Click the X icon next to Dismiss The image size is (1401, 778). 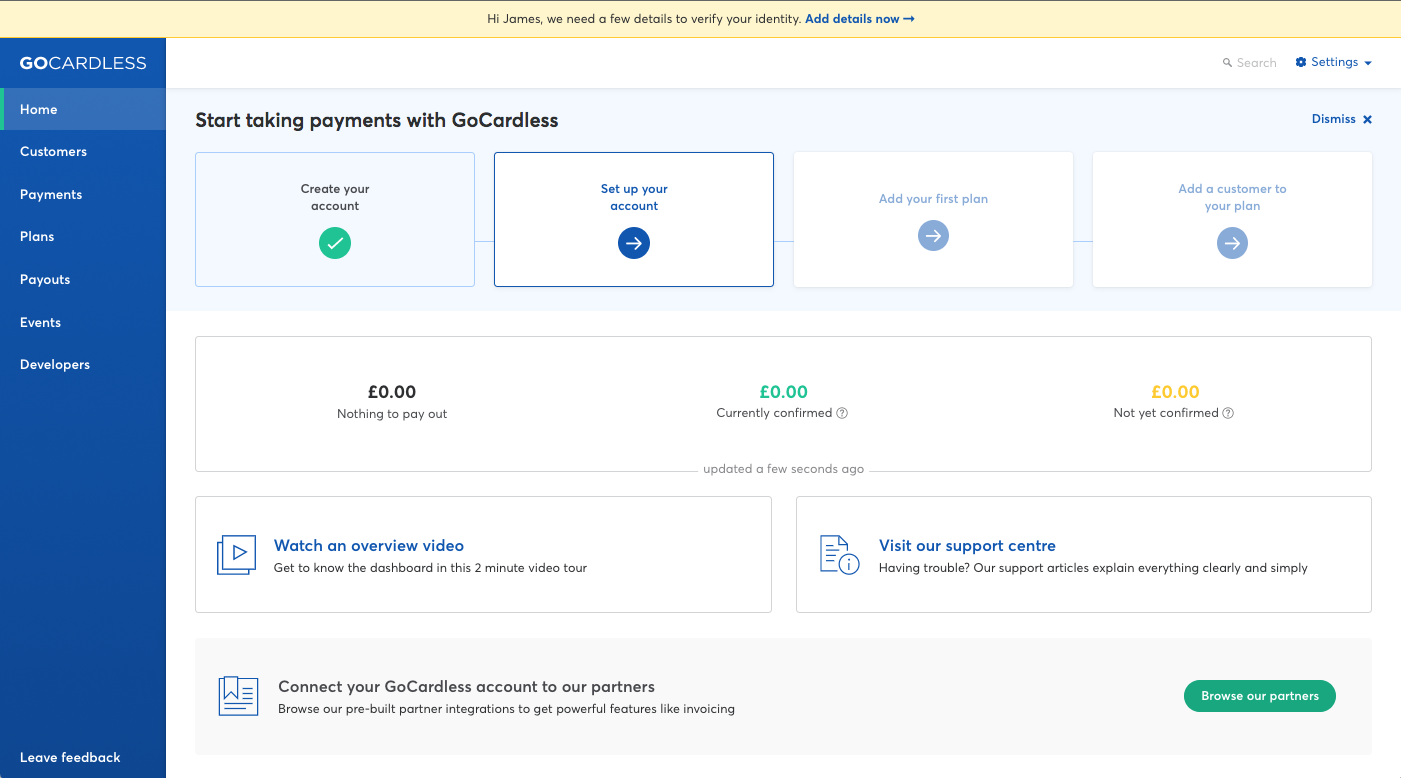point(1367,119)
